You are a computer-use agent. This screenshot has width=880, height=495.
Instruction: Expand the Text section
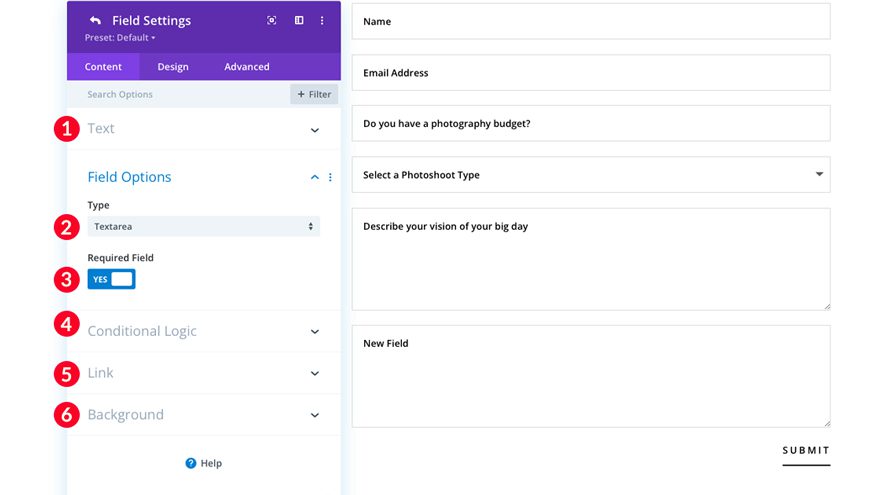pos(314,130)
